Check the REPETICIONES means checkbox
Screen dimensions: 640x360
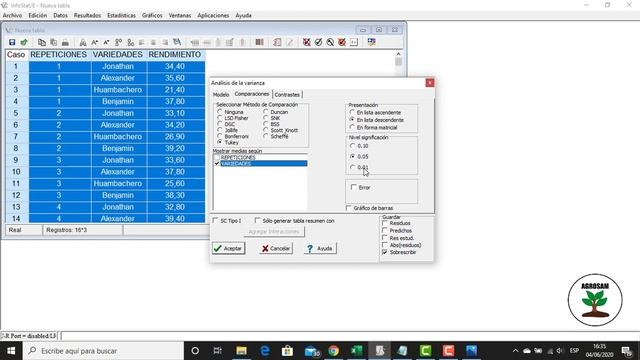click(x=217, y=158)
